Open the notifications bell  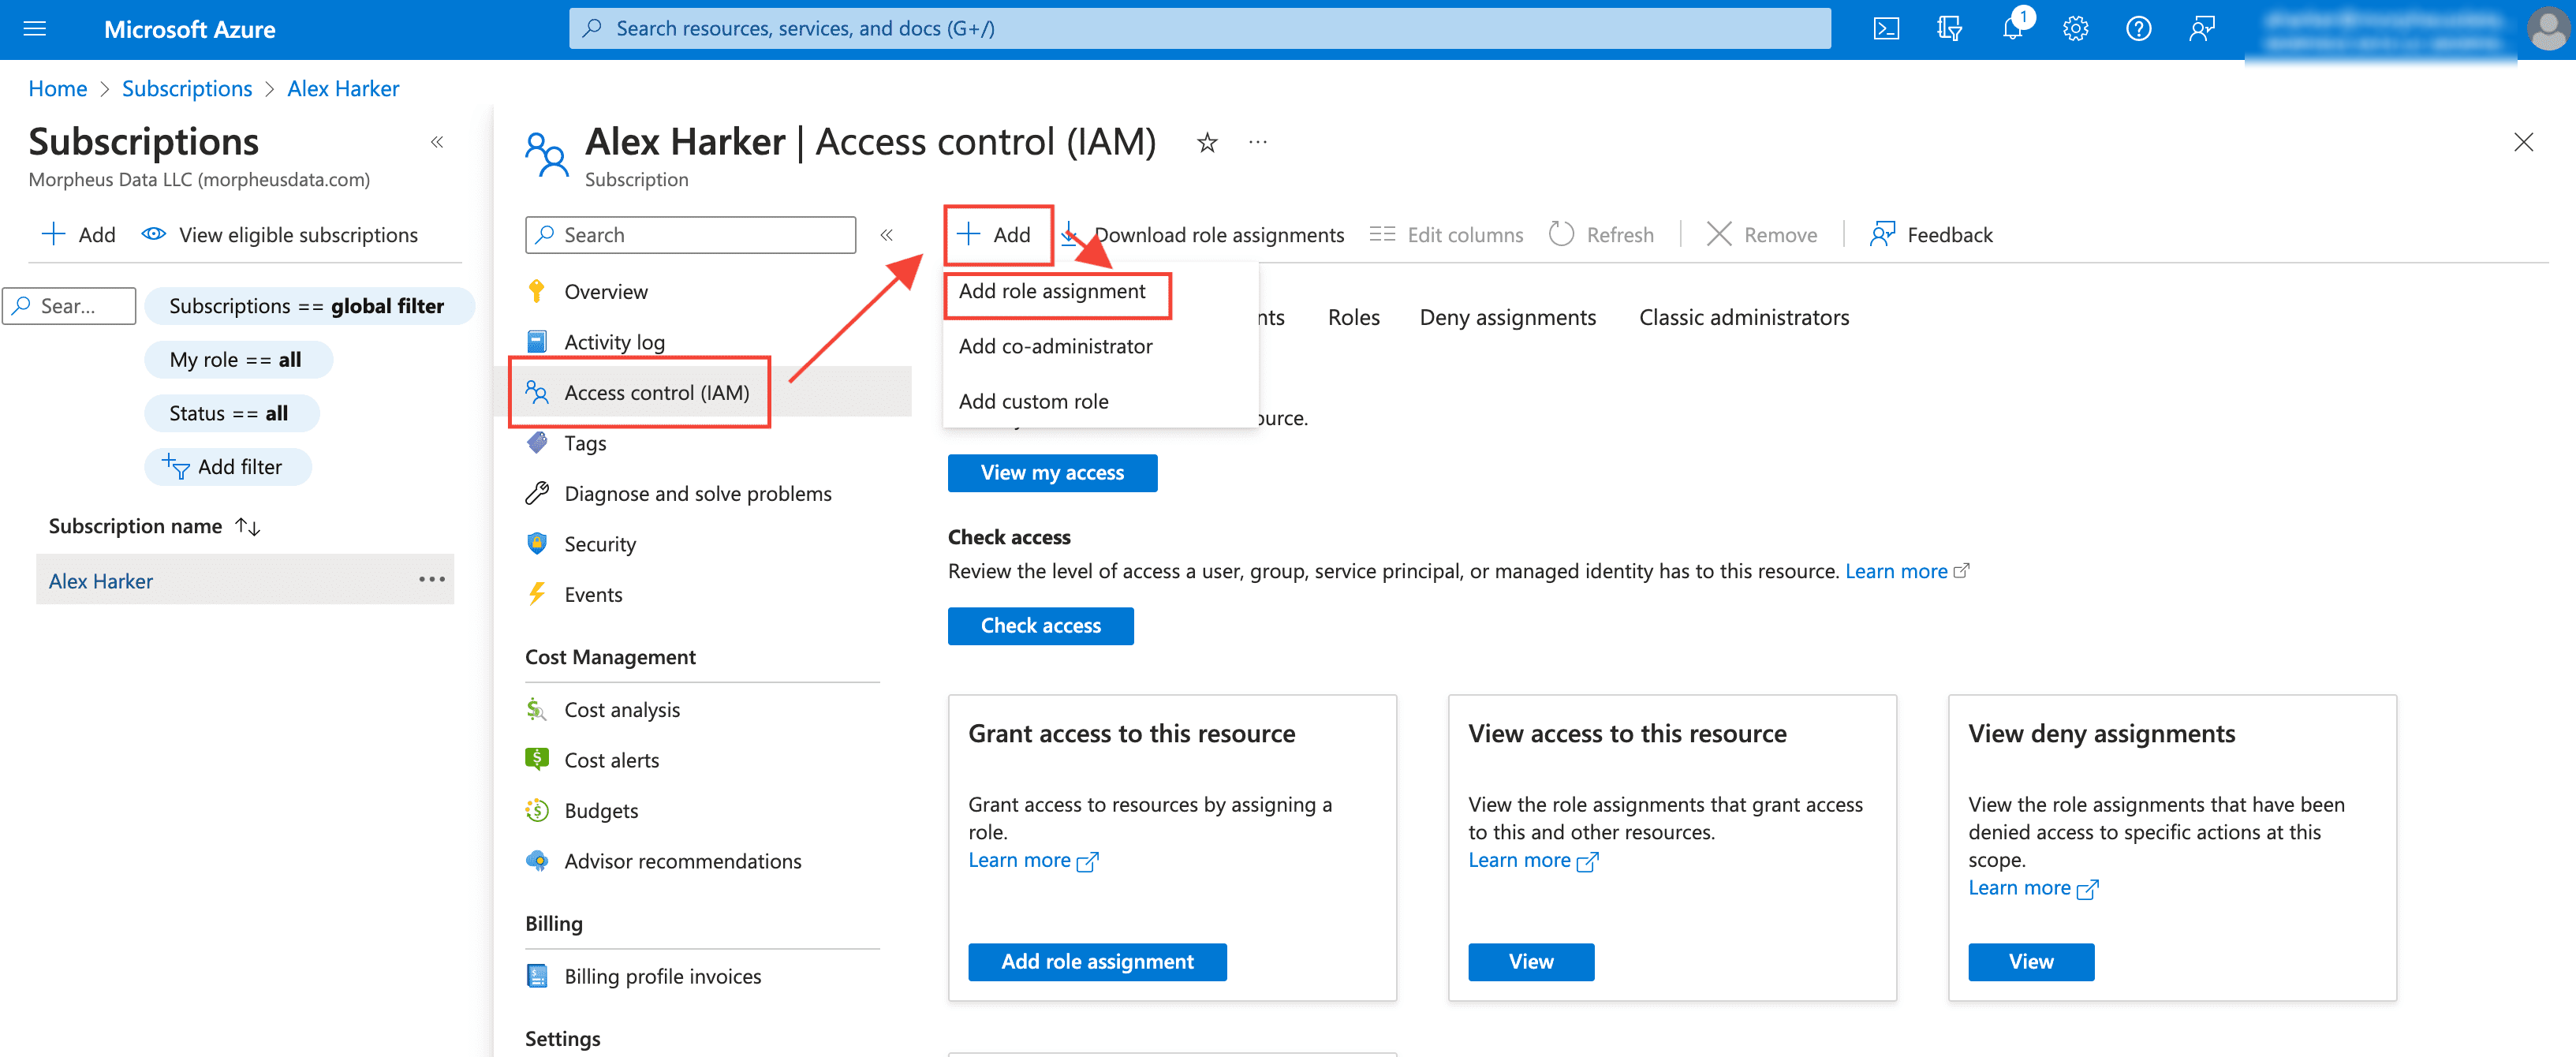pos(2012,29)
